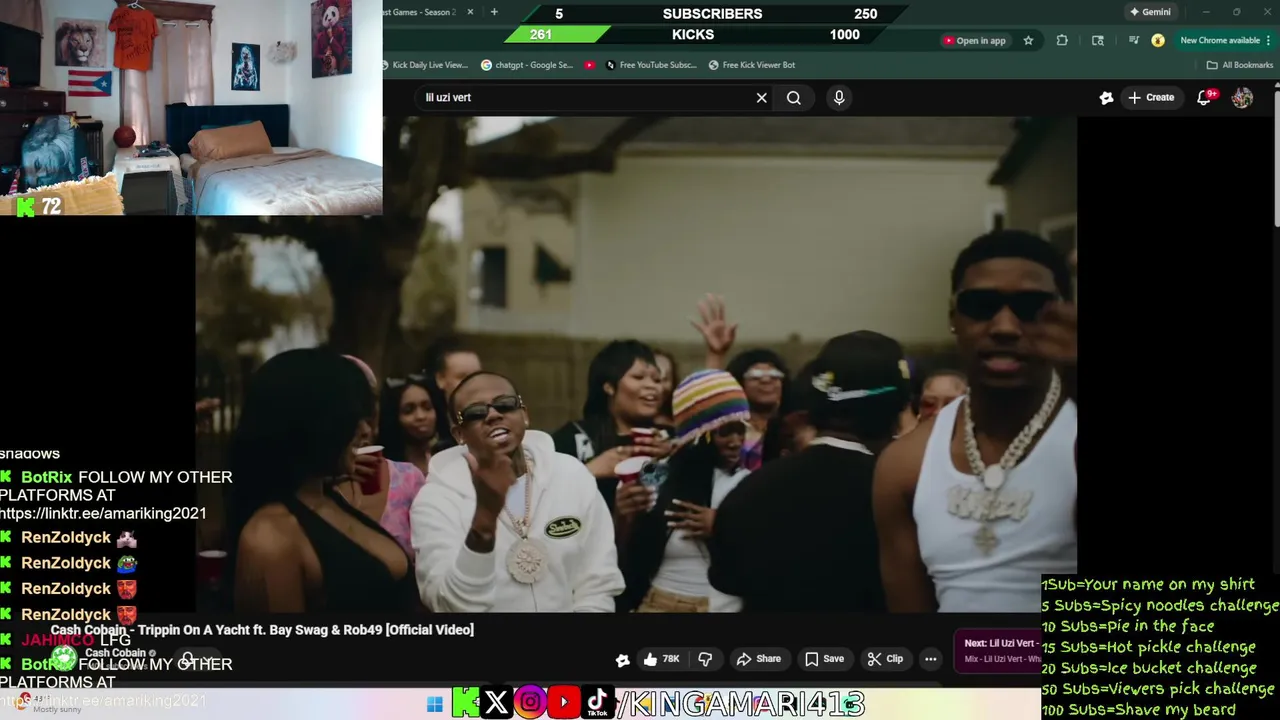Close the Beast Games browser tab
The image size is (1280, 720).
[470, 12]
